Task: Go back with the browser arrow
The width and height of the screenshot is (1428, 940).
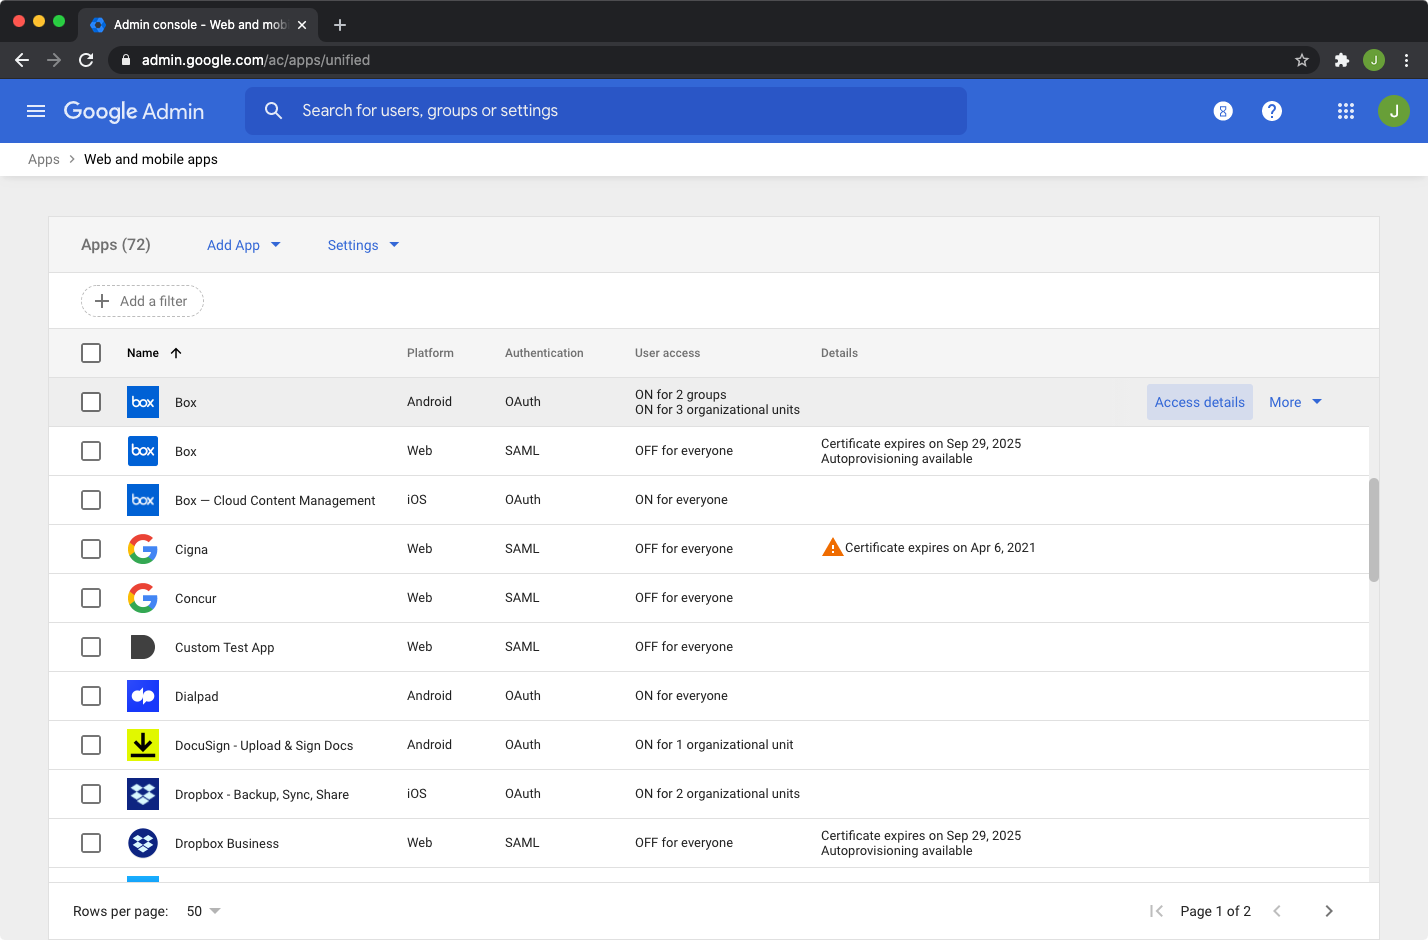Action: [22, 60]
